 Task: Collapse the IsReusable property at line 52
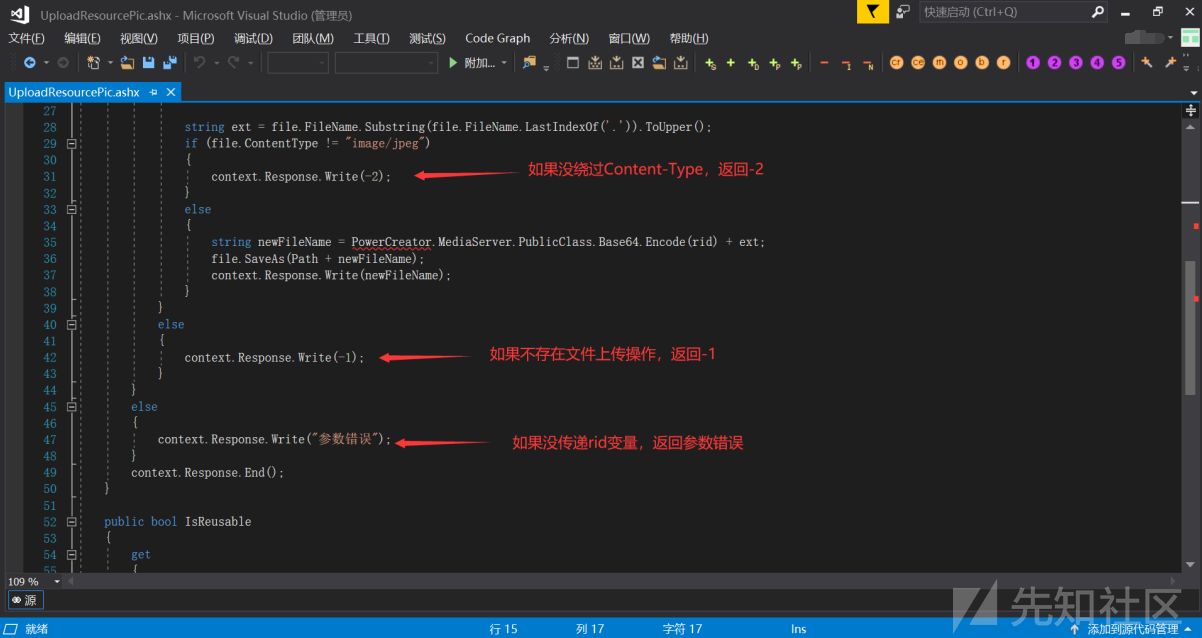pos(71,522)
